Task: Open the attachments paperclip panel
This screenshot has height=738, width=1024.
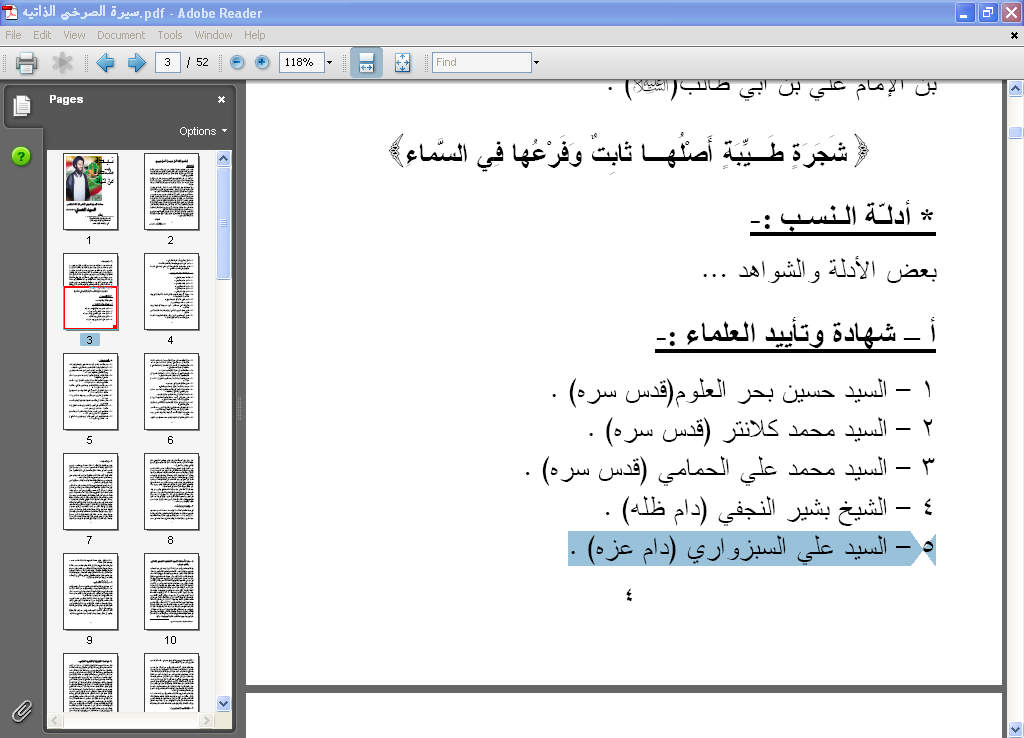Action: [x=20, y=711]
